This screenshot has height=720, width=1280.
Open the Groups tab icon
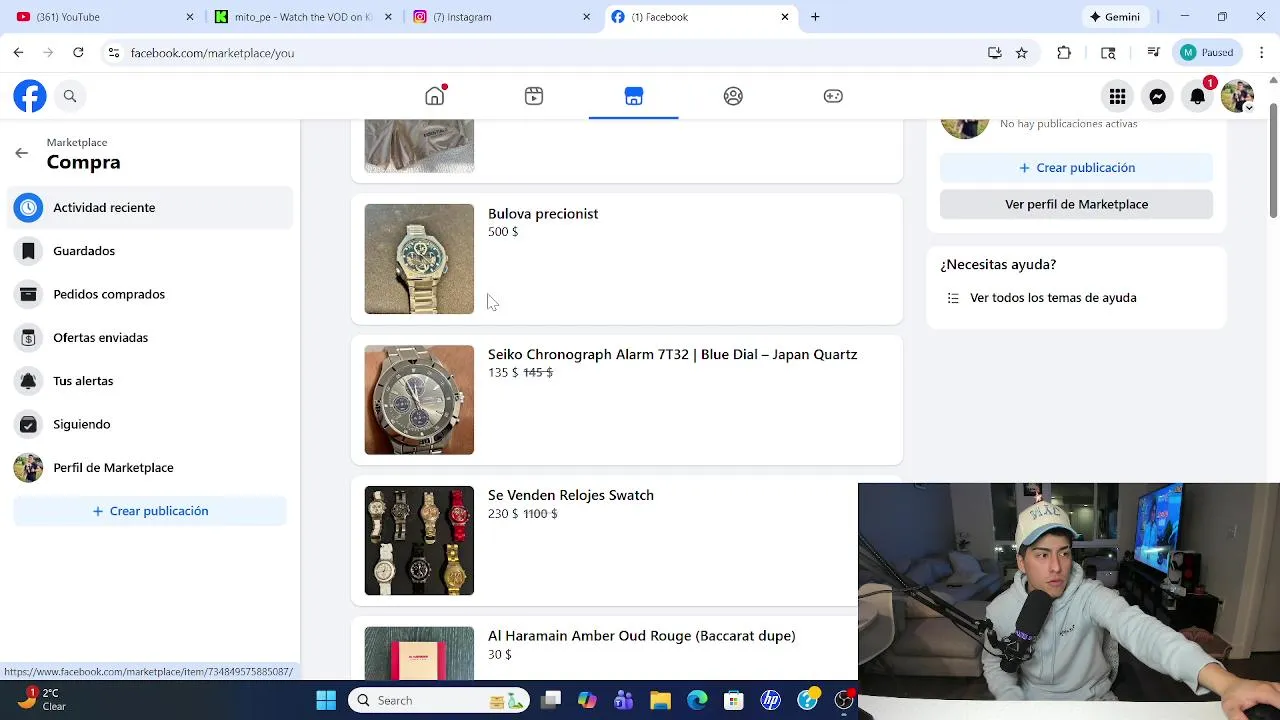pos(733,96)
